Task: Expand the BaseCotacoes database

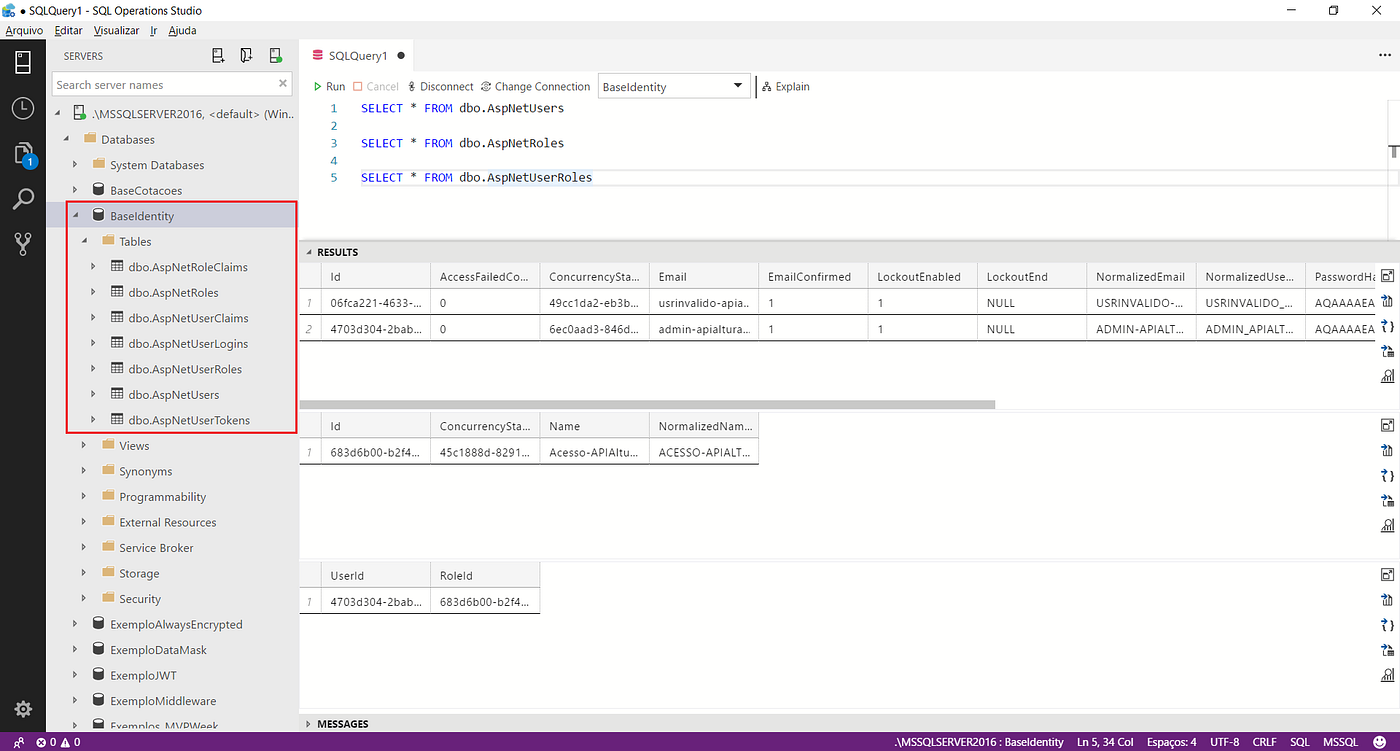Action: click(75, 191)
